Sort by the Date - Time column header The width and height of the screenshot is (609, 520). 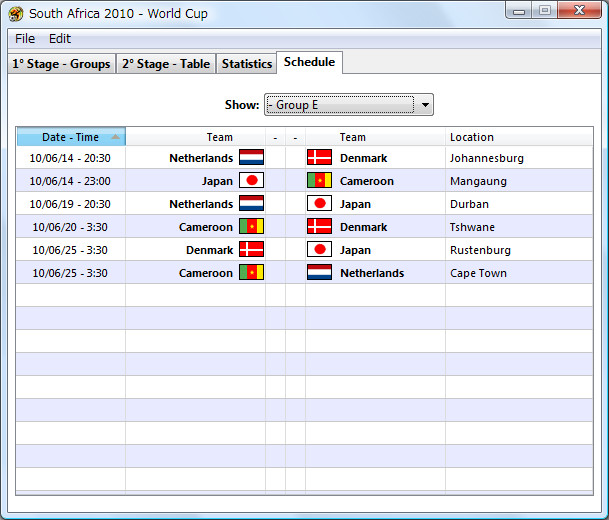(71, 137)
